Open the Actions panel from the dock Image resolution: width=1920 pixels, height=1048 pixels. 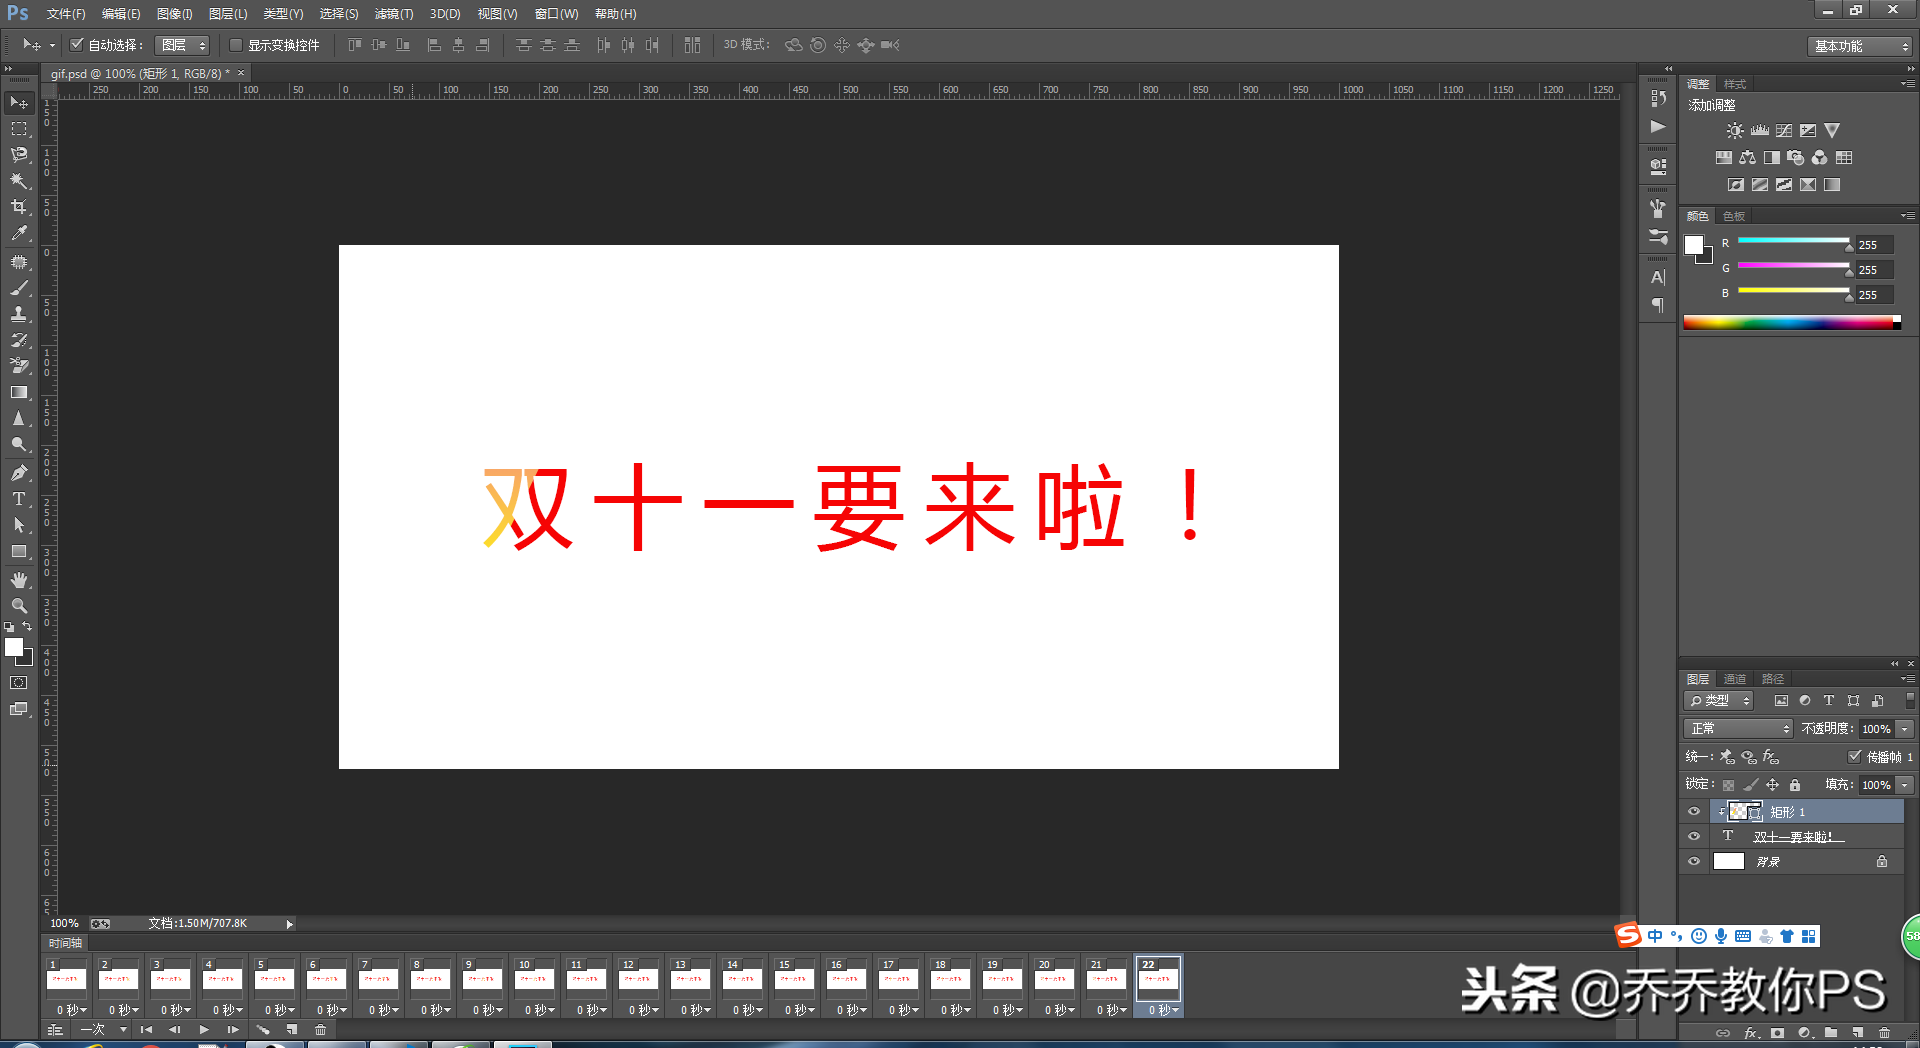tap(1658, 127)
